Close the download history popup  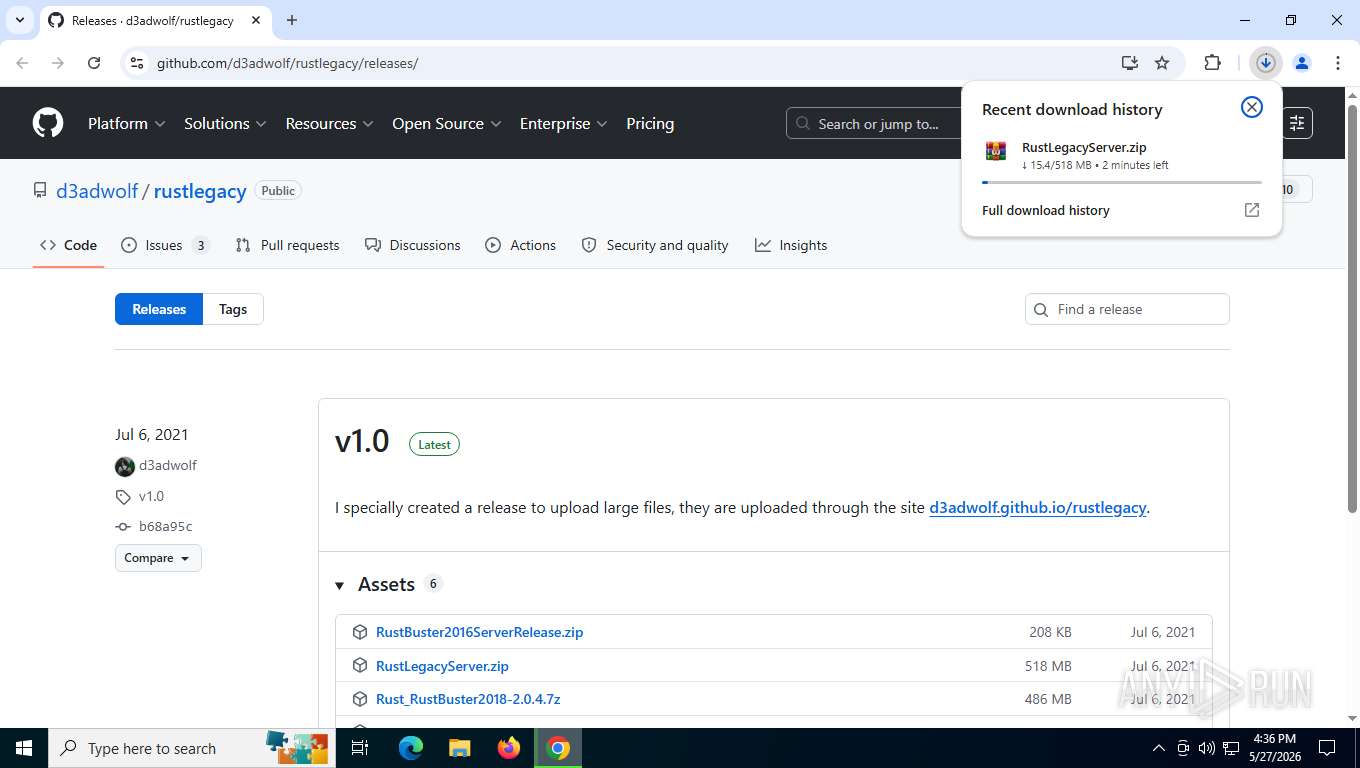click(1252, 107)
